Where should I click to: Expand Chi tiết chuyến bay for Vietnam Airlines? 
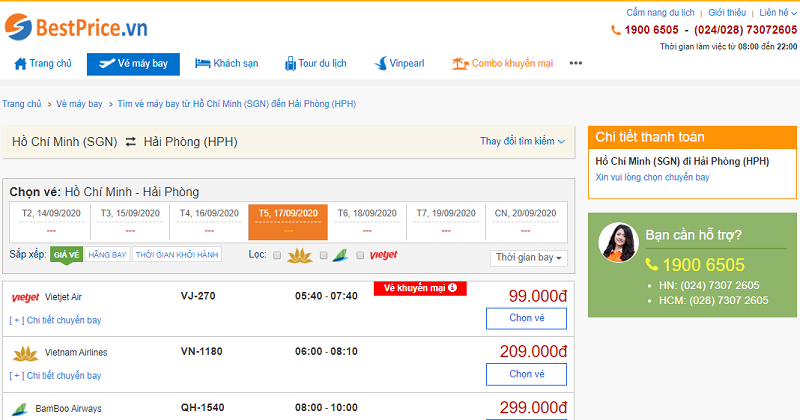coord(56,376)
